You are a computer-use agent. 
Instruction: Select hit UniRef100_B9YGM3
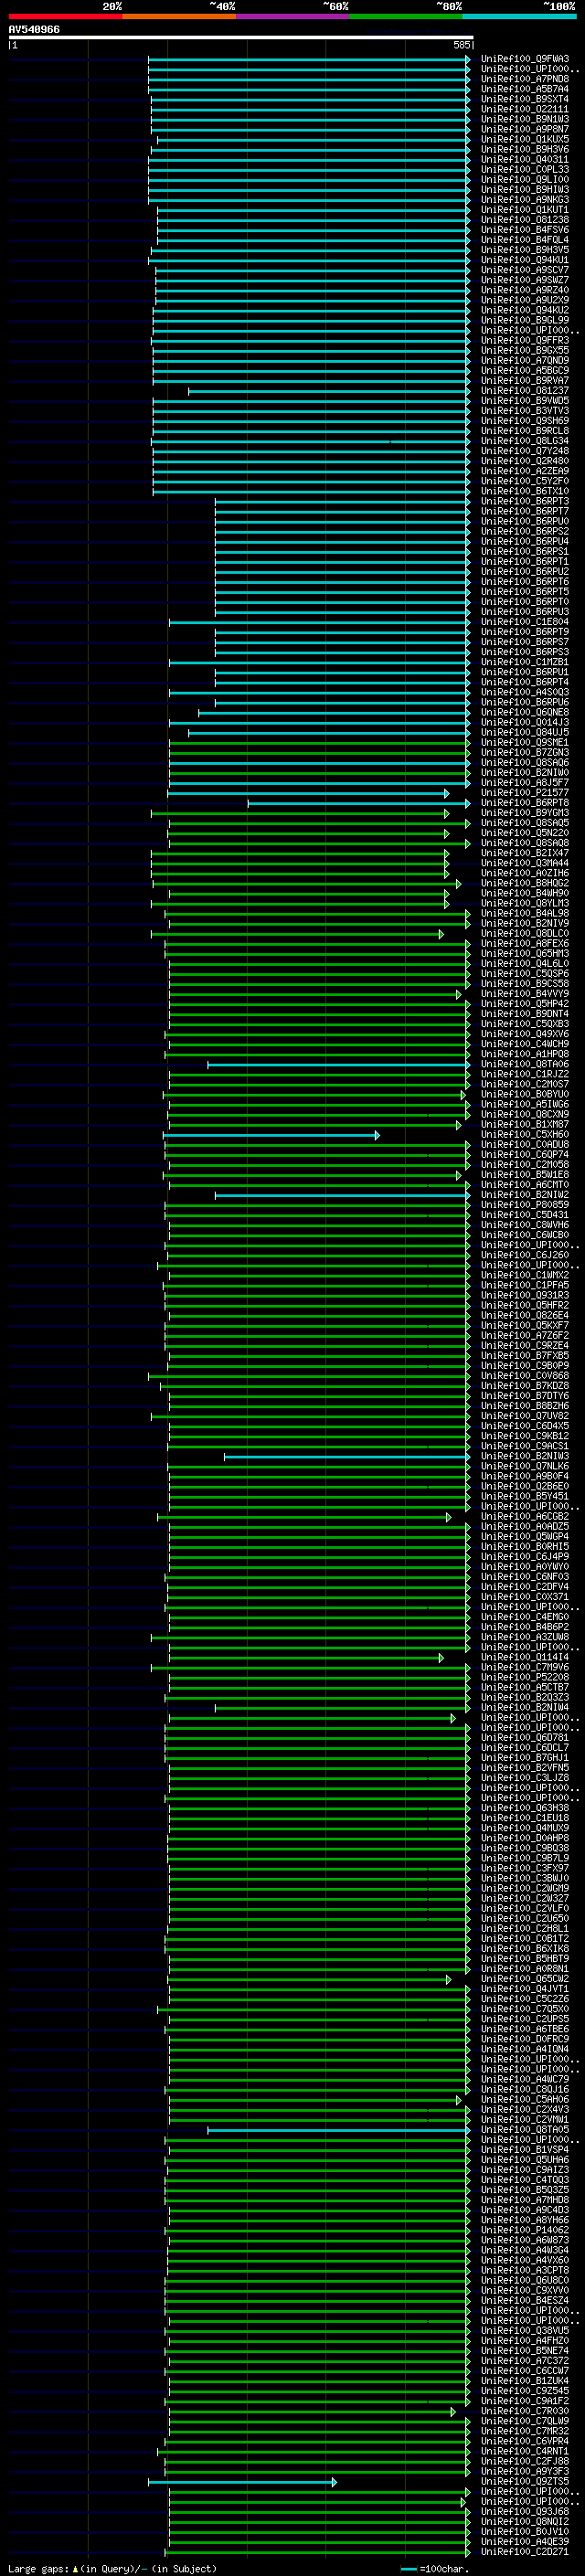[525, 812]
